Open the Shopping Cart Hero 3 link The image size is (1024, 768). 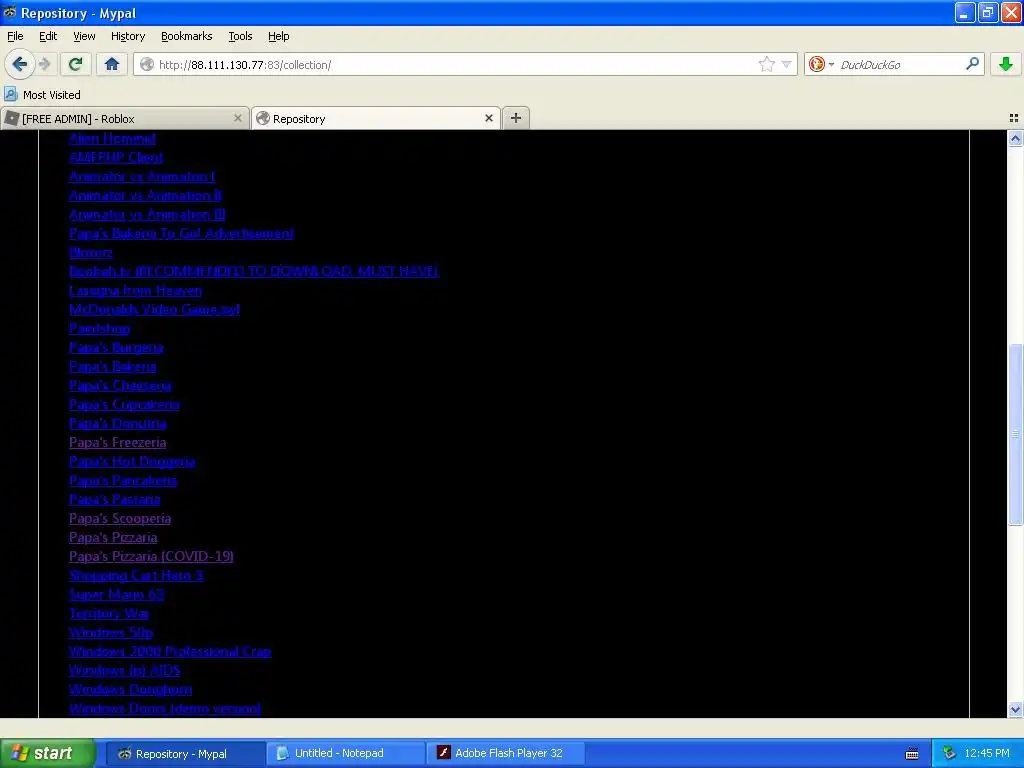pyautogui.click(x=136, y=575)
